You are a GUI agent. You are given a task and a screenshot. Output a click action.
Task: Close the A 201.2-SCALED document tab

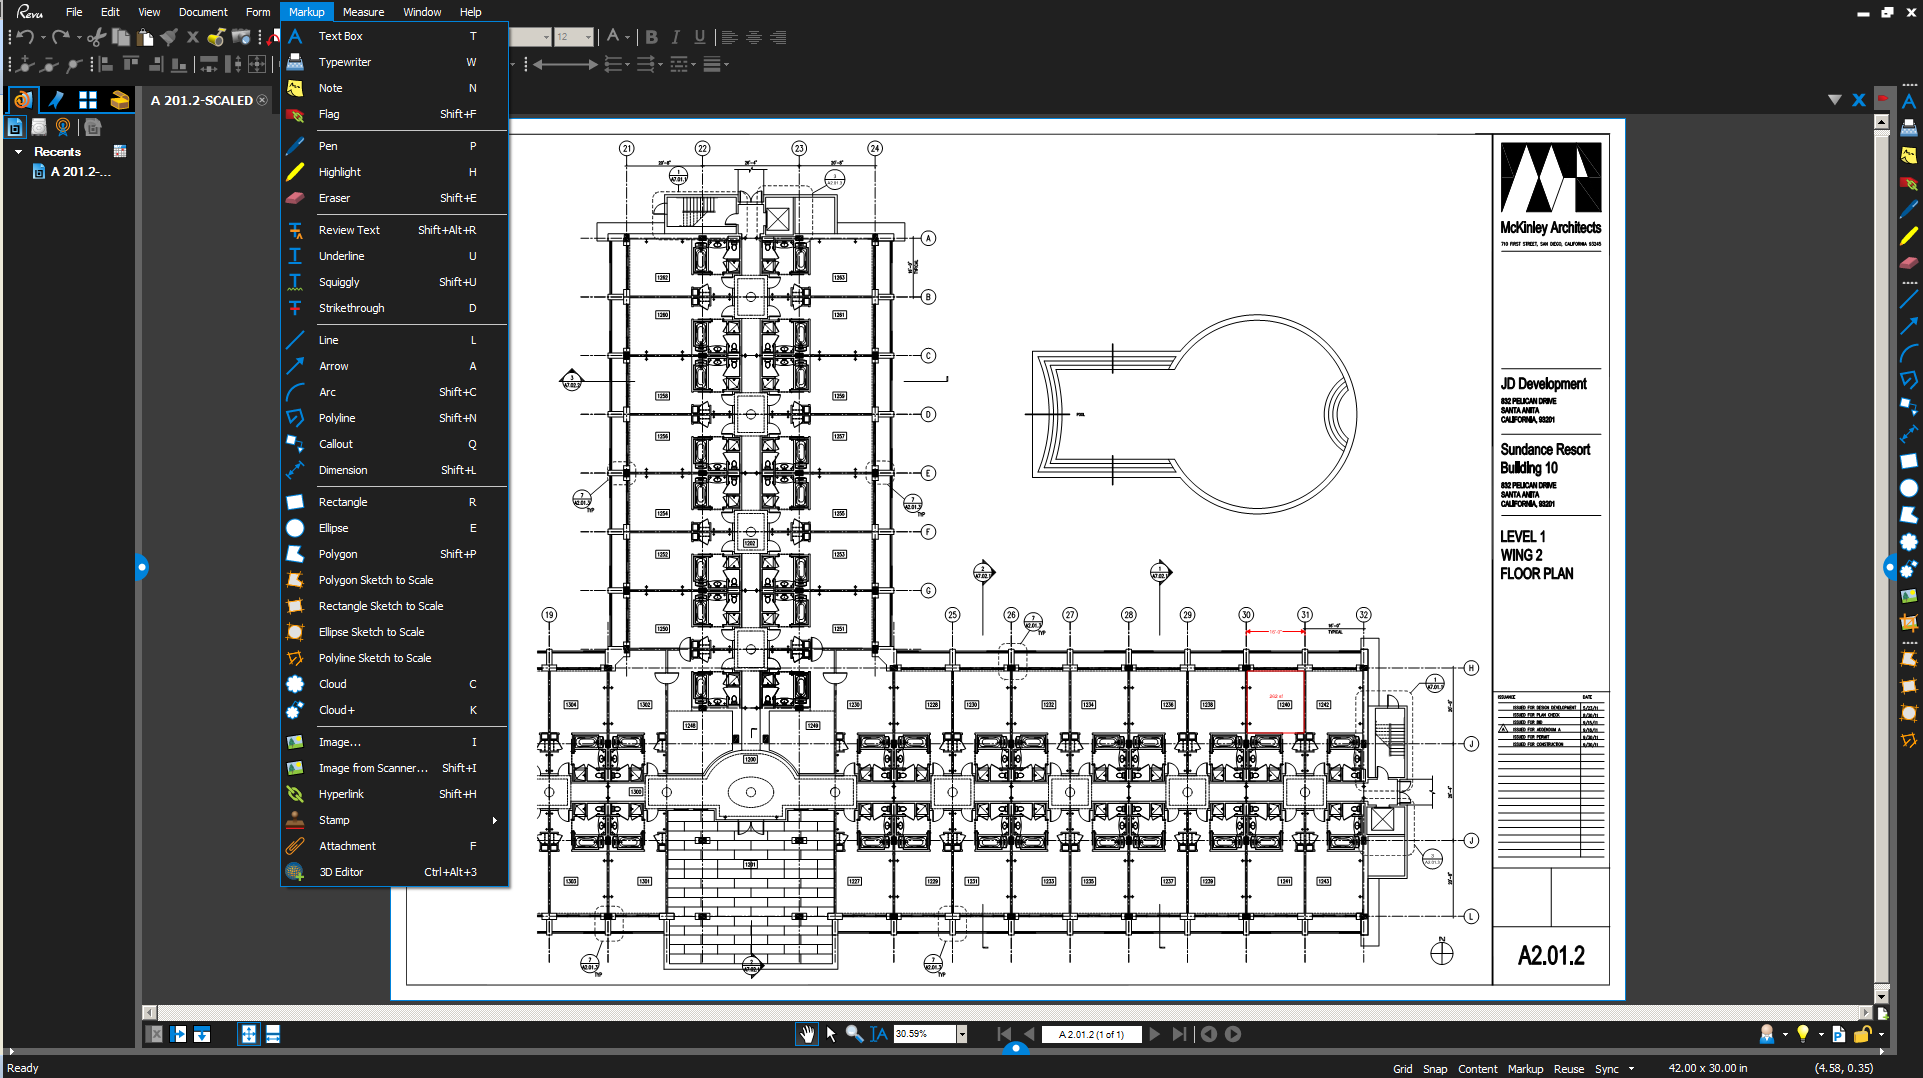click(x=262, y=100)
